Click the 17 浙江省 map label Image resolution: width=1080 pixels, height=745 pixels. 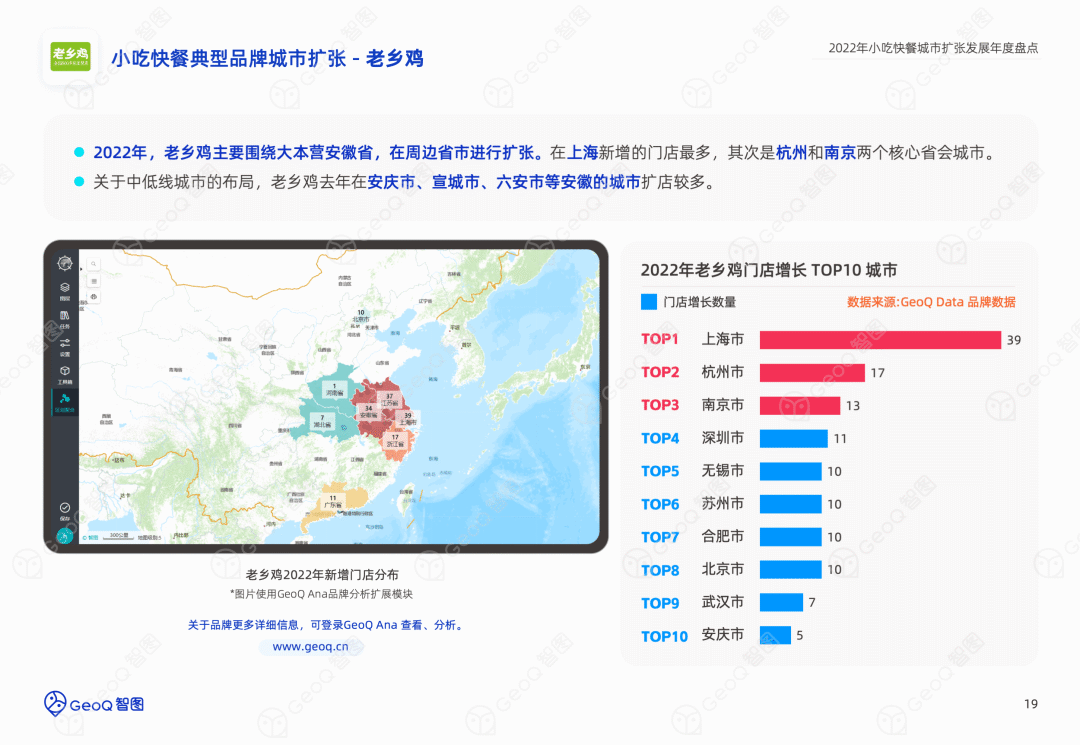(395, 441)
